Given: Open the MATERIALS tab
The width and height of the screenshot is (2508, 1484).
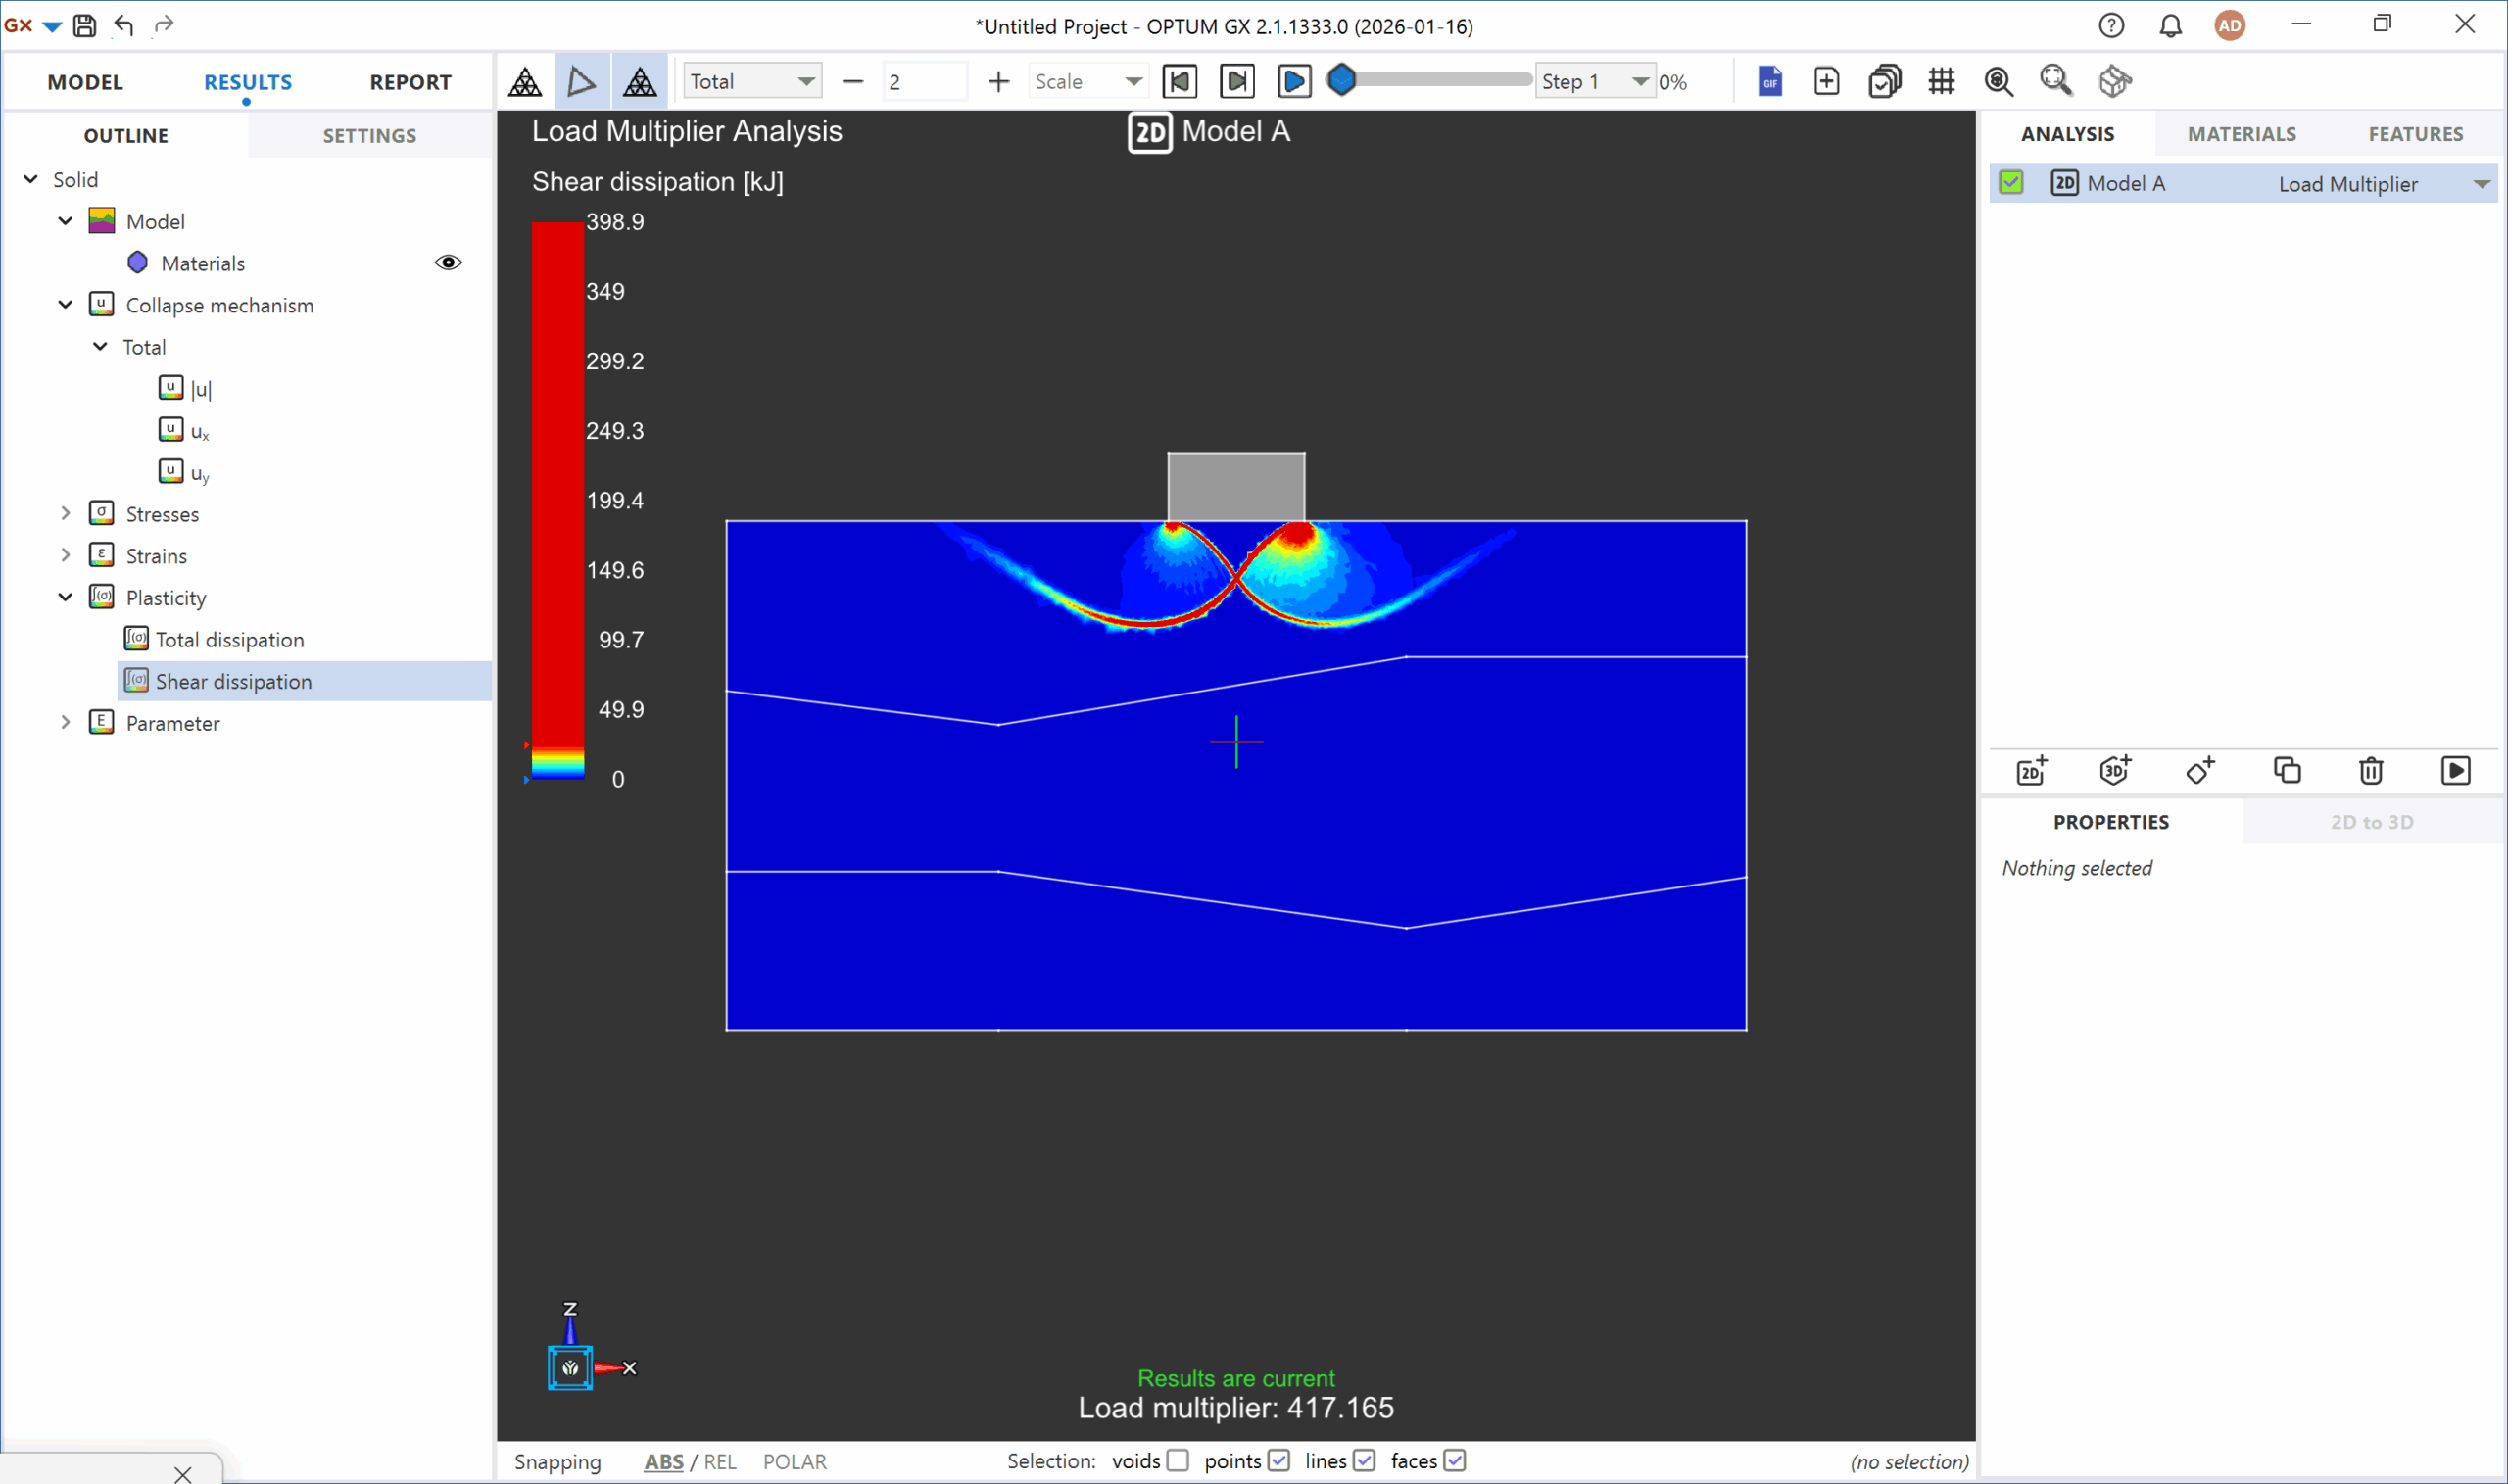Looking at the screenshot, I should (2241, 134).
